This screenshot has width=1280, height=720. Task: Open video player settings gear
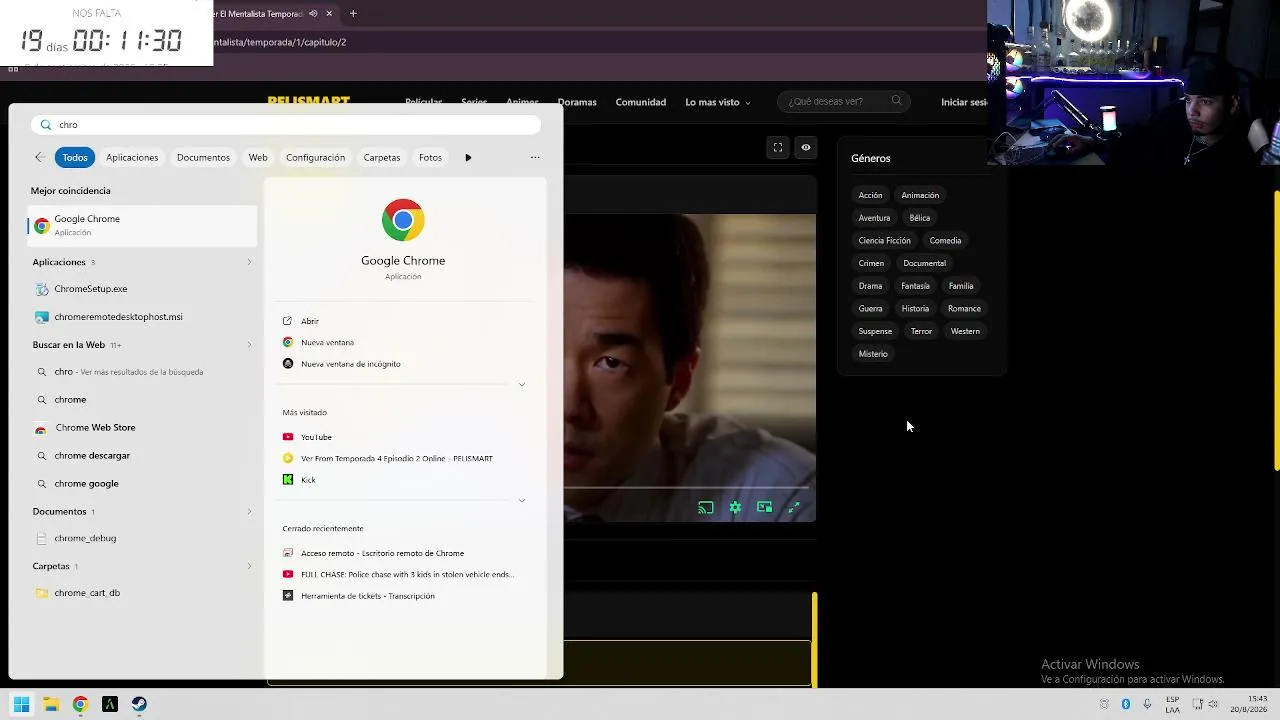[735, 507]
